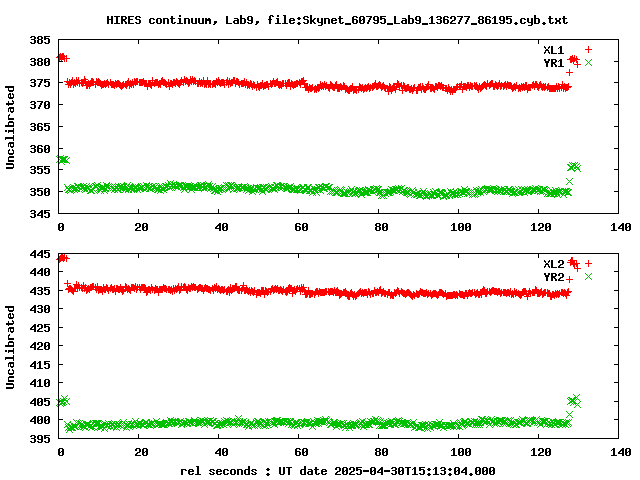Screen dimensions: 640x480
Task: Click the 440 y-axis tick label
Action: pos(40,272)
